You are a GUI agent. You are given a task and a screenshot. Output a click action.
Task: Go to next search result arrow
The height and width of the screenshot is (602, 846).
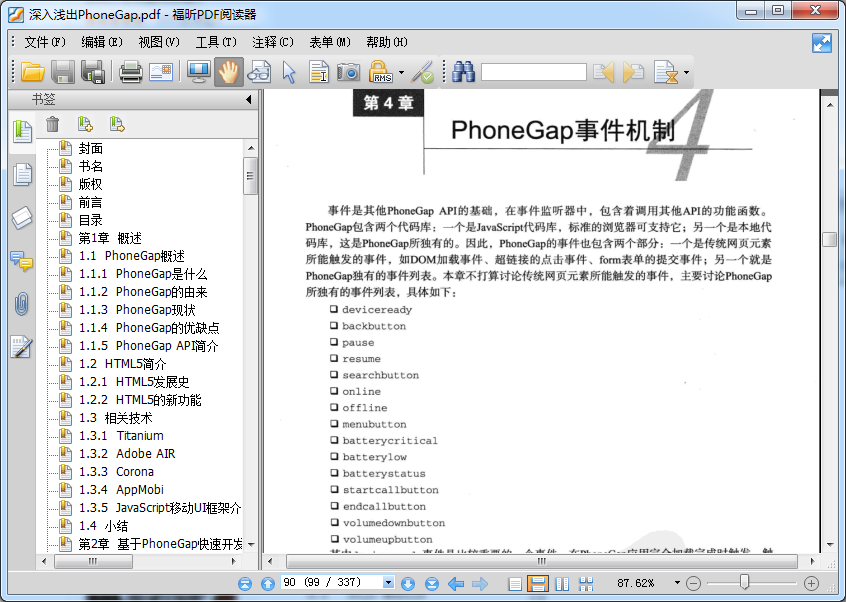[x=633, y=72]
